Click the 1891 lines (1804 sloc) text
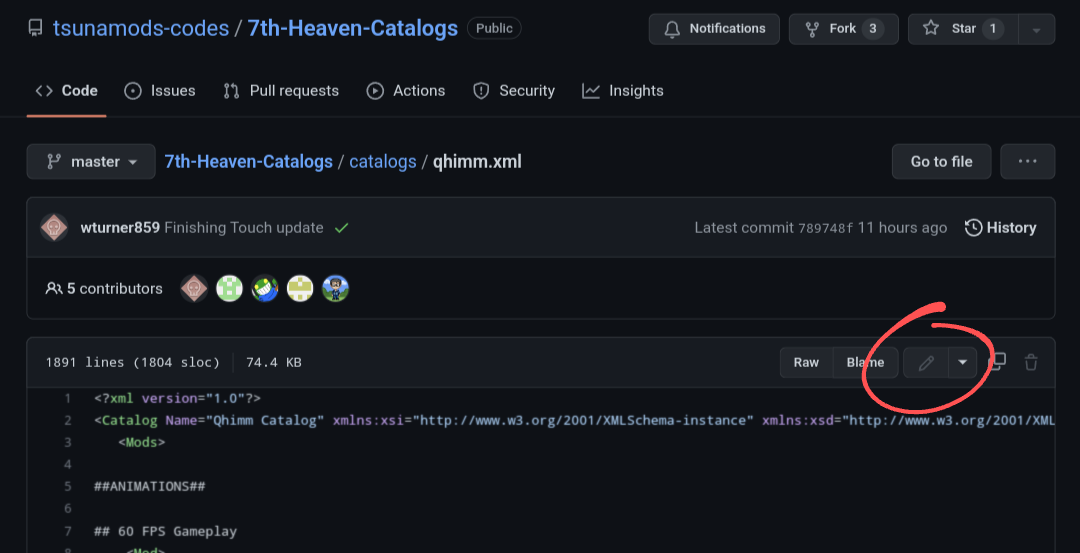 click(x=133, y=362)
